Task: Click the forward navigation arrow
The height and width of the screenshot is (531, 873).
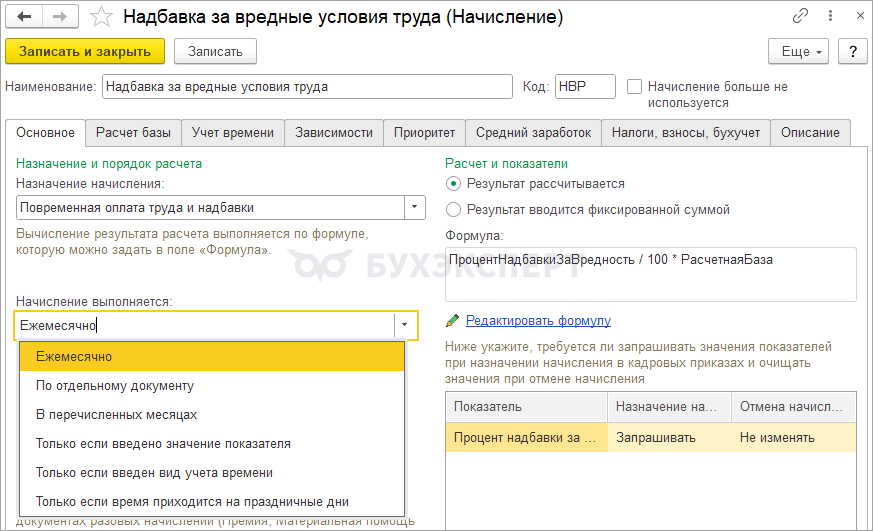Action: (59, 17)
